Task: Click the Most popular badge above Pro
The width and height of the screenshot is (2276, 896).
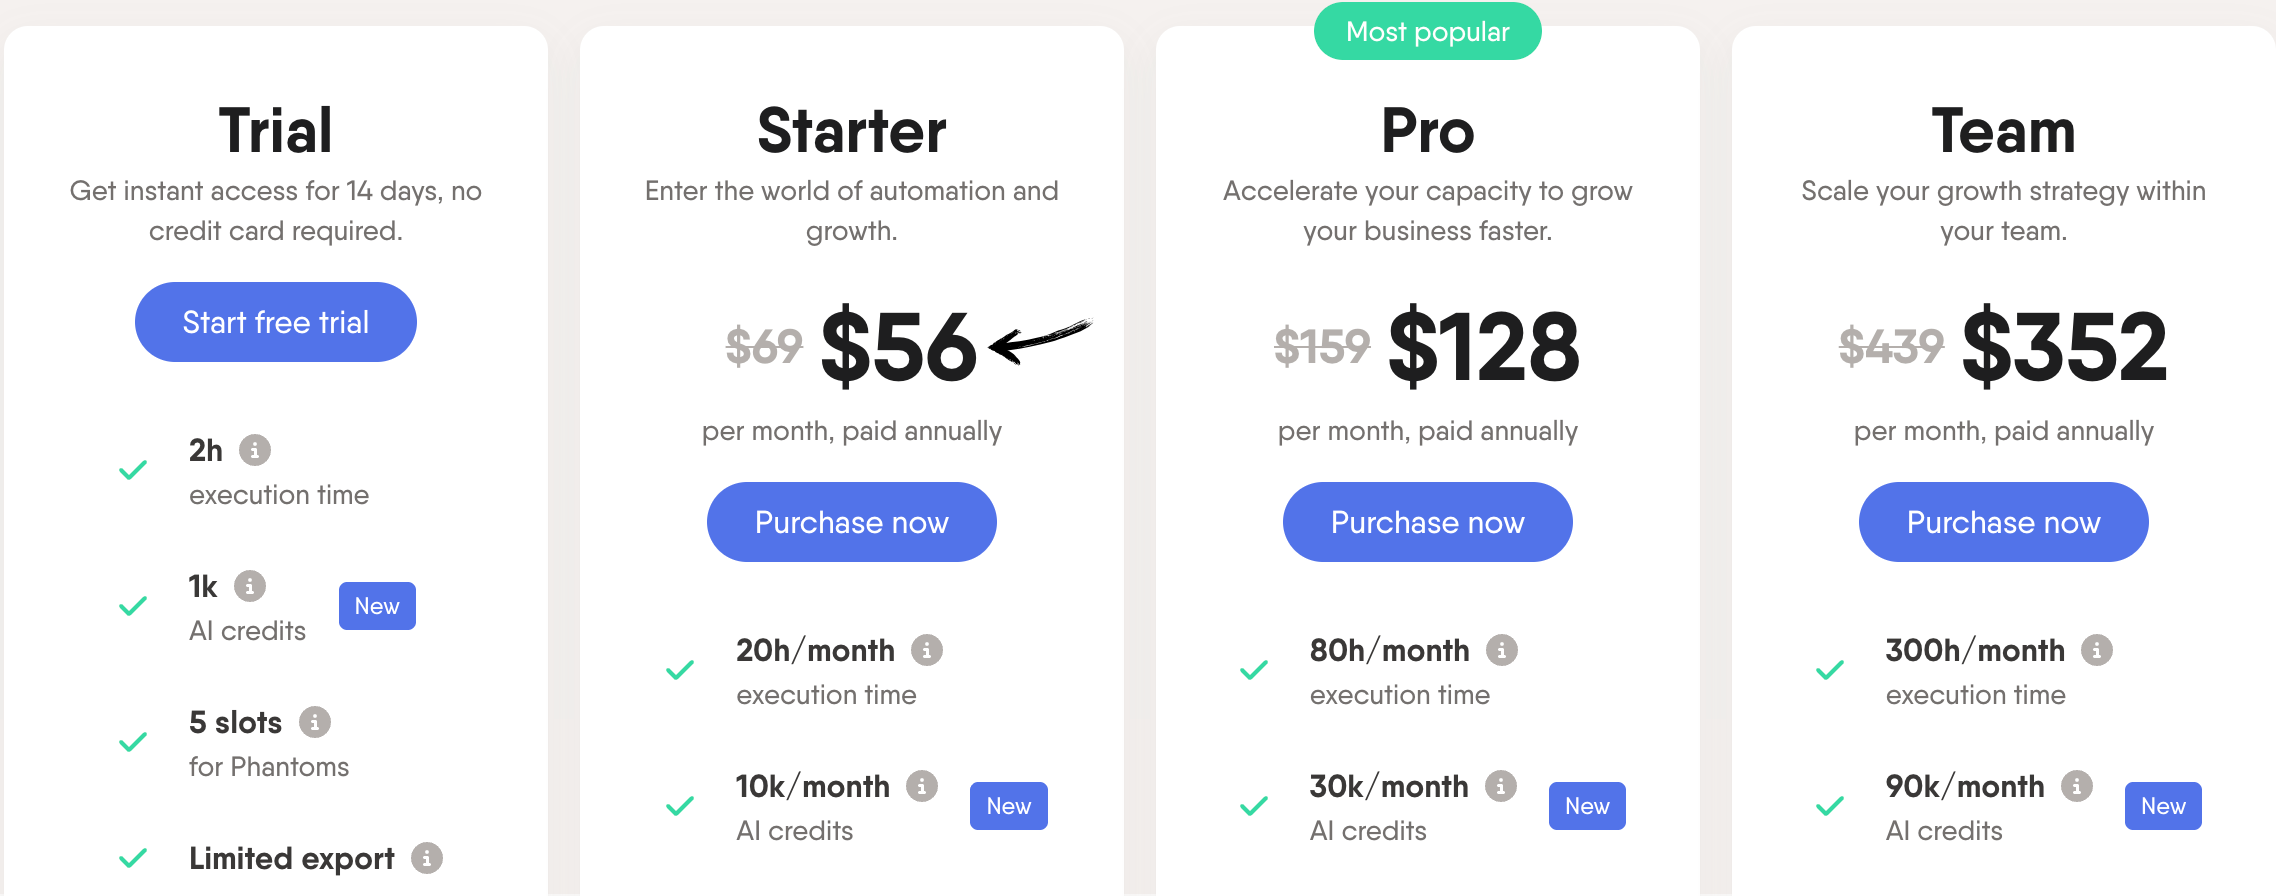Action: pyautogui.click(x=1428, y=32)
